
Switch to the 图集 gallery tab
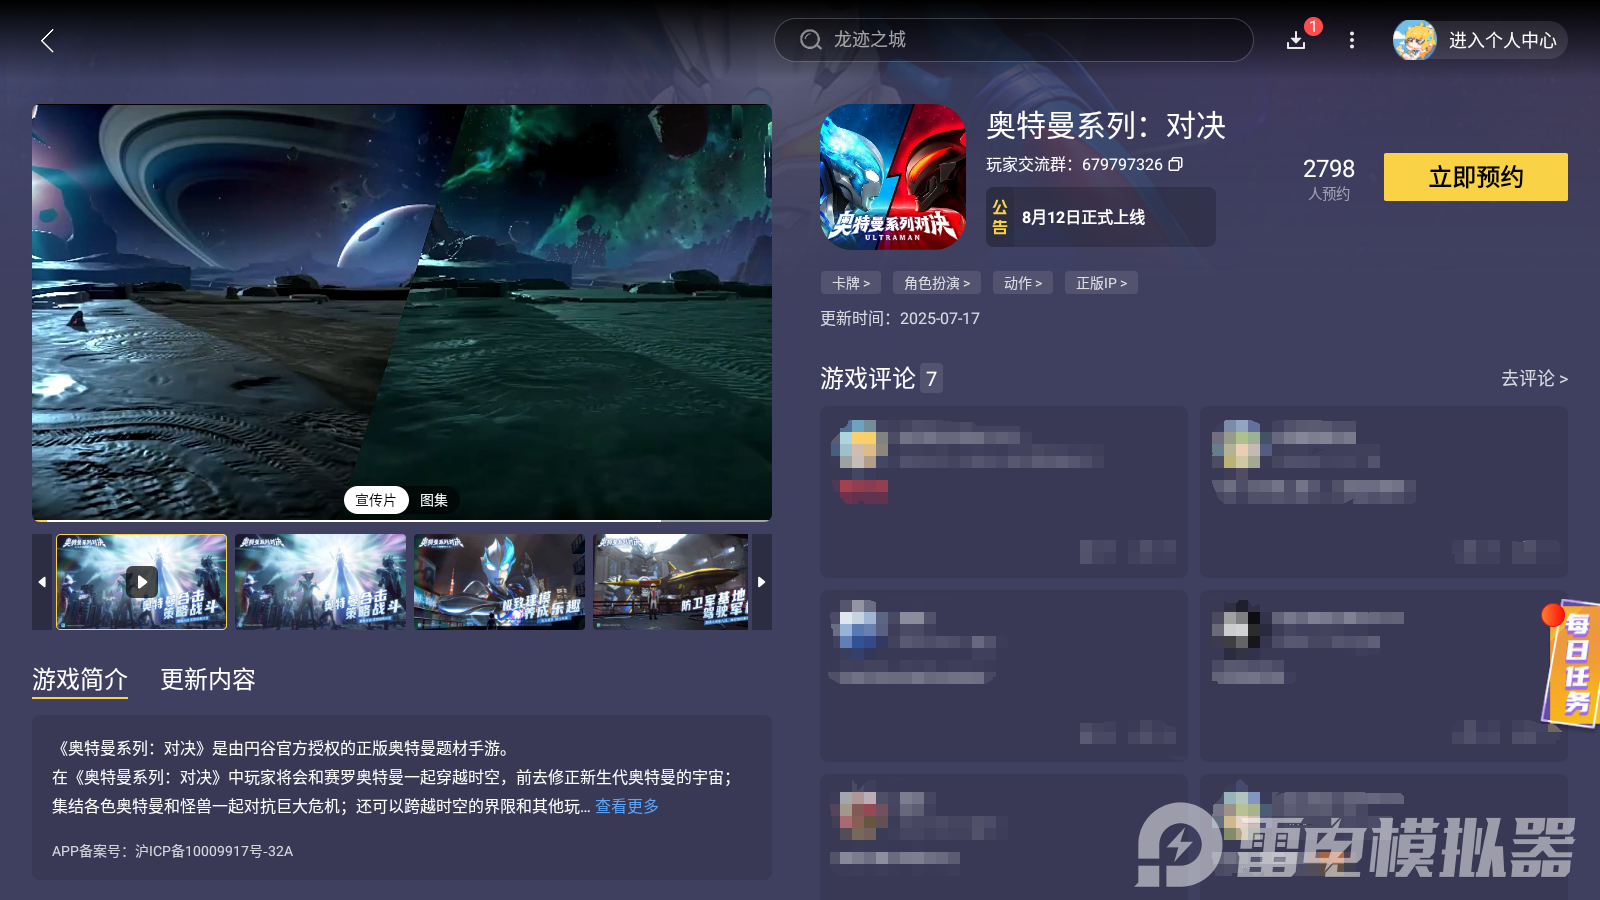pos(434,500)
